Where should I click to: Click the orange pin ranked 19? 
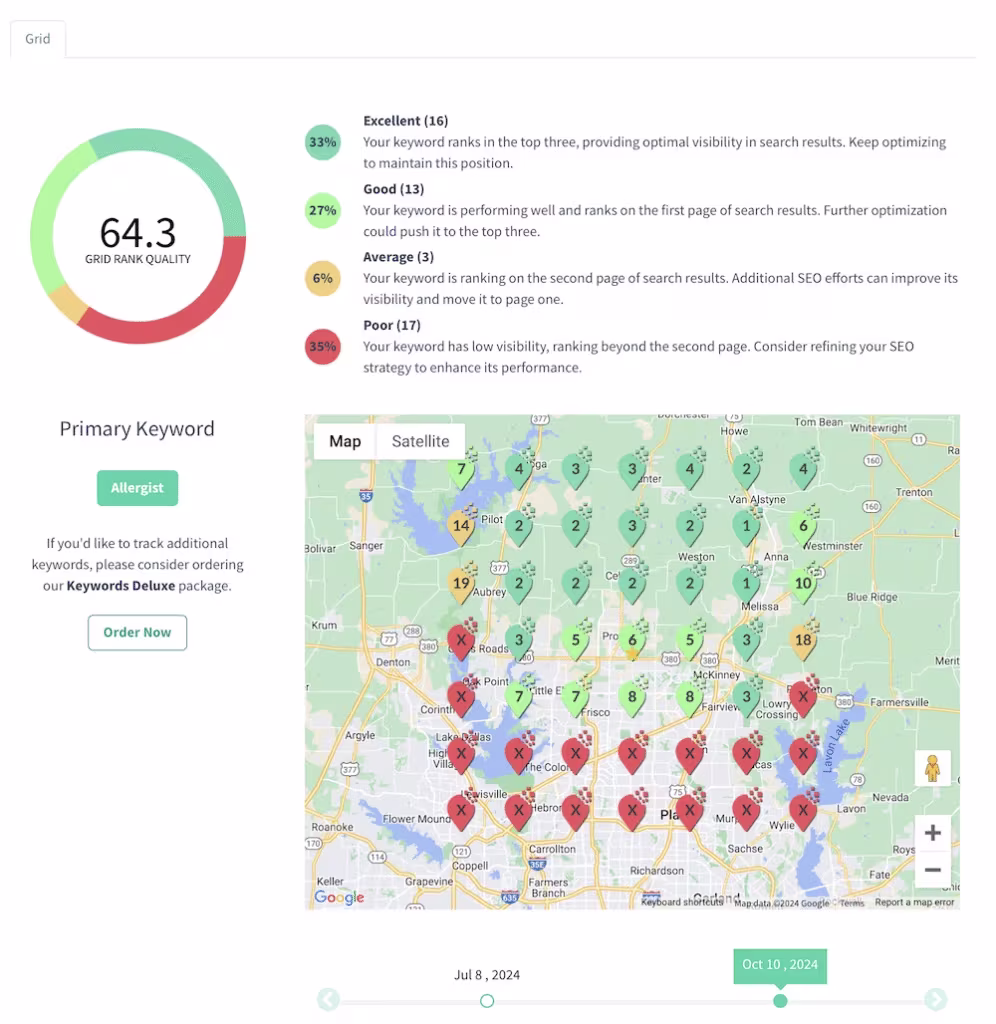coord(461,584)
